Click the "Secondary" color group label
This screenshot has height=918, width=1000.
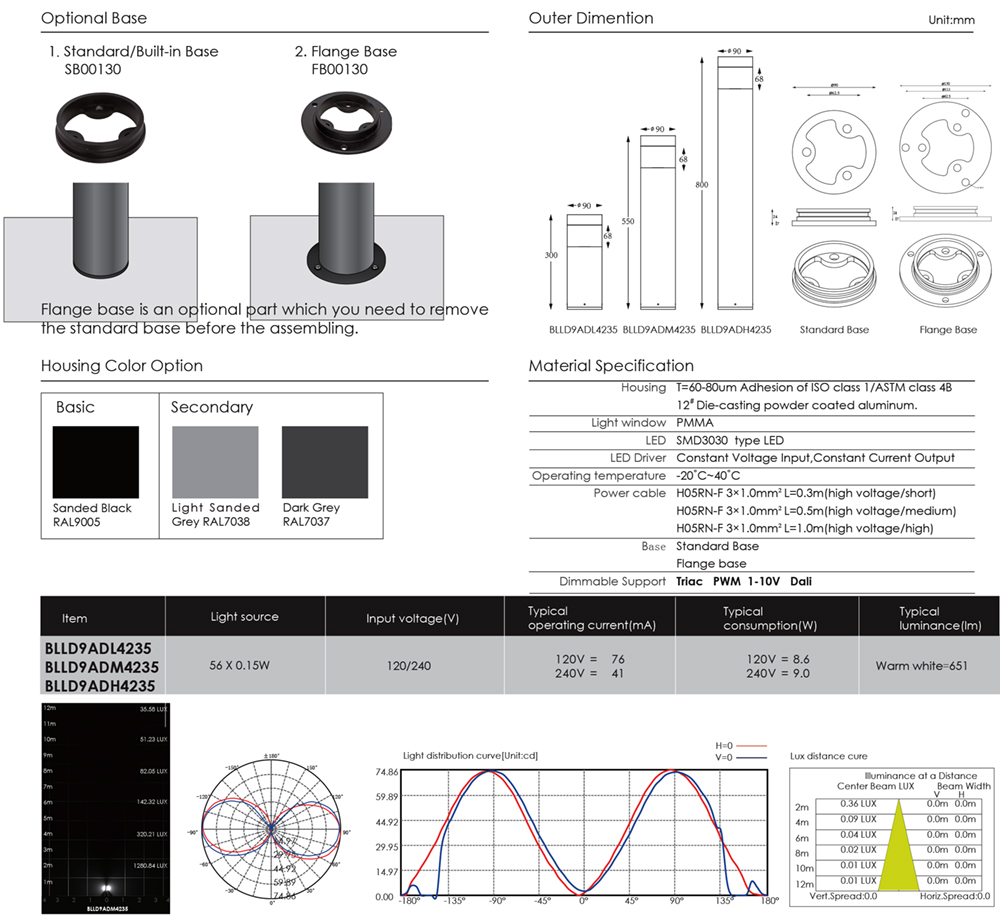212,407
